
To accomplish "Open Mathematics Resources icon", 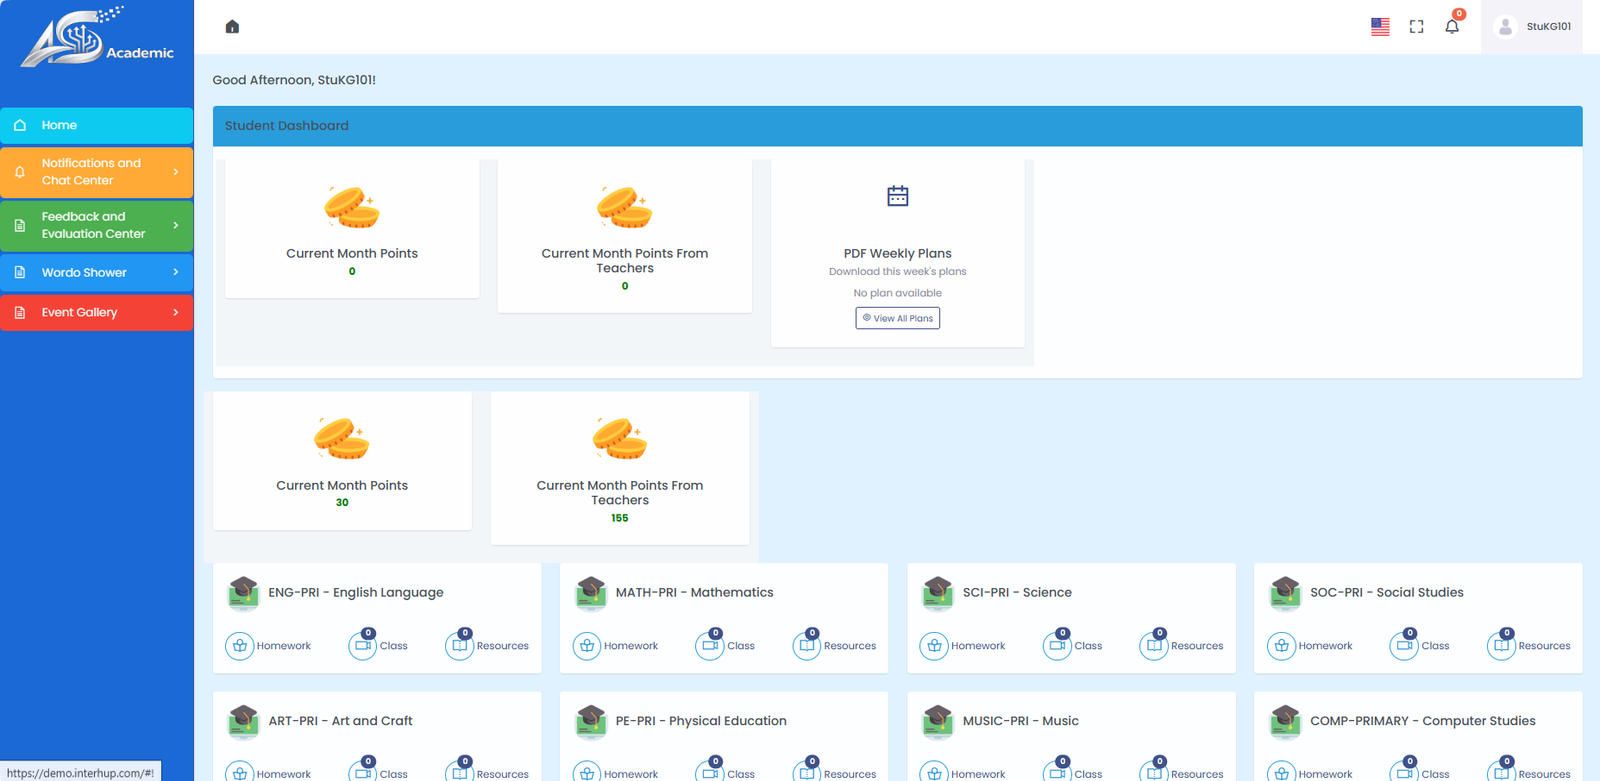I will [806, 646].
